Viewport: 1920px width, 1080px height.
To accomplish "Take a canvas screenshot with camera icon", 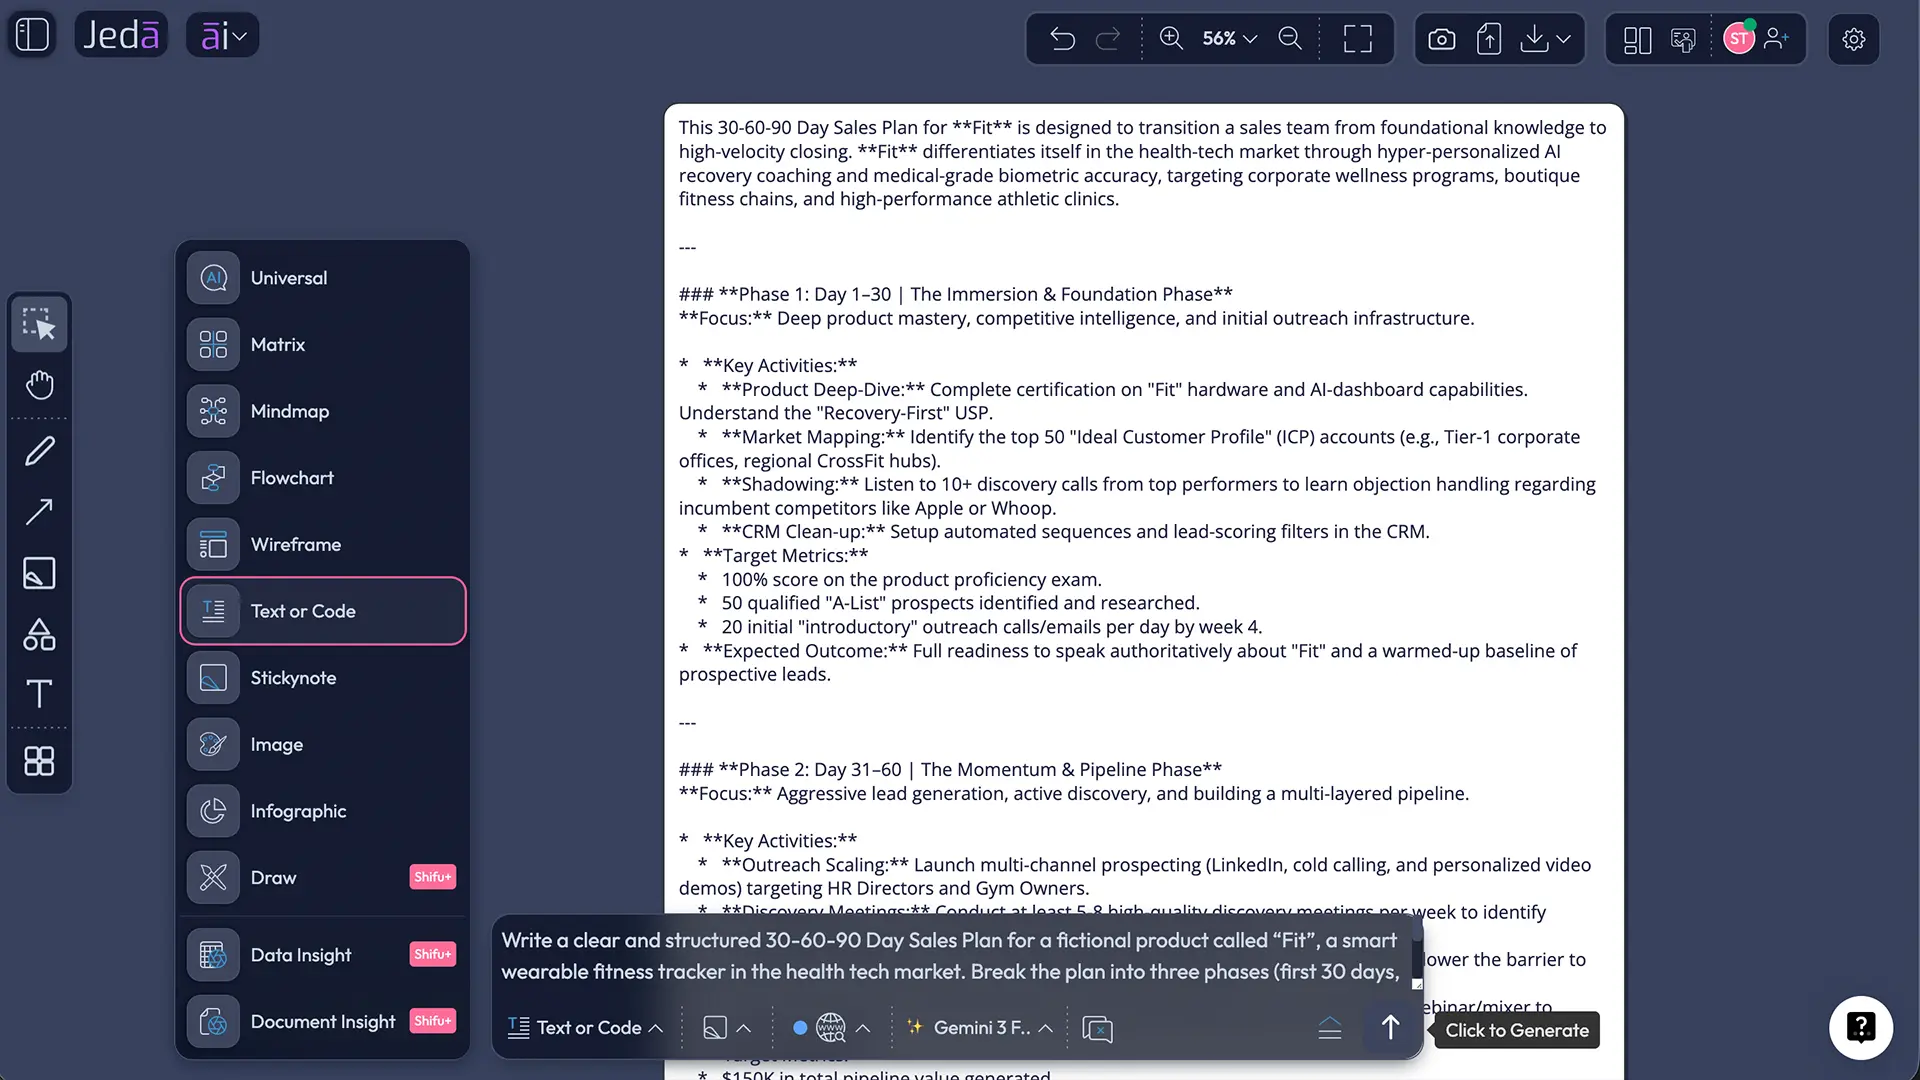I will [x=1441, y=39].
